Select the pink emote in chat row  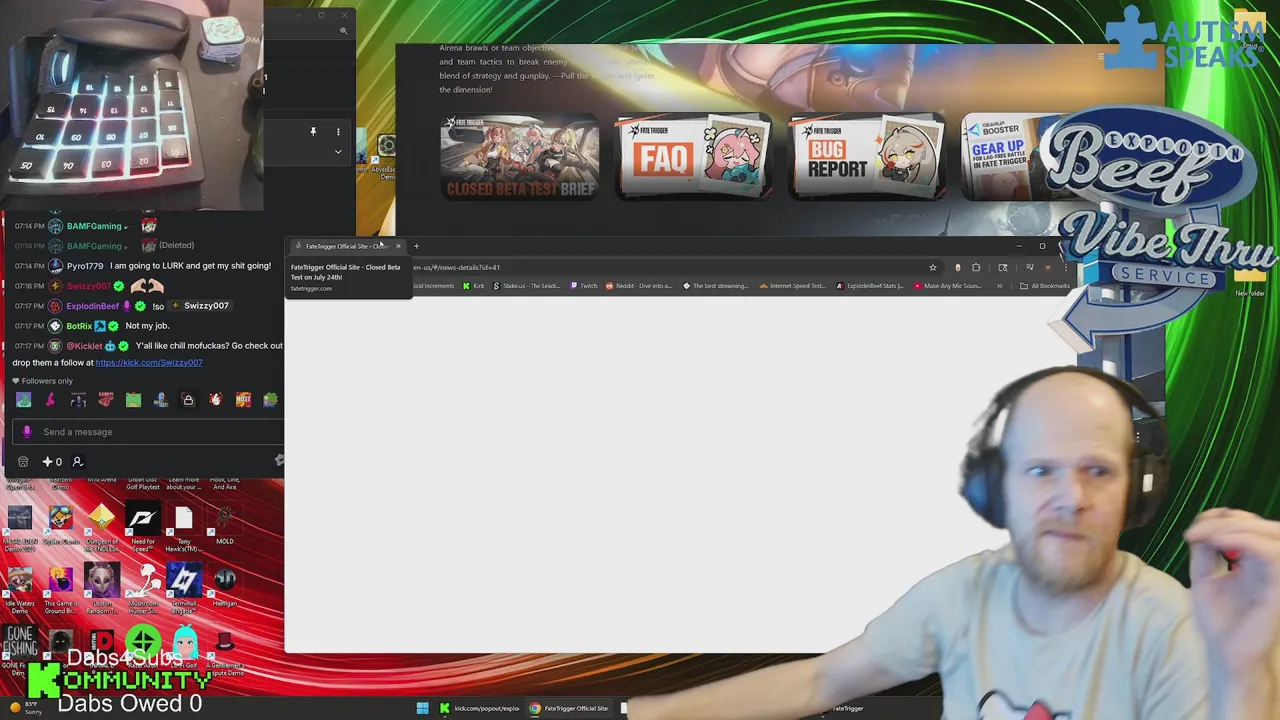click(51, 400)
